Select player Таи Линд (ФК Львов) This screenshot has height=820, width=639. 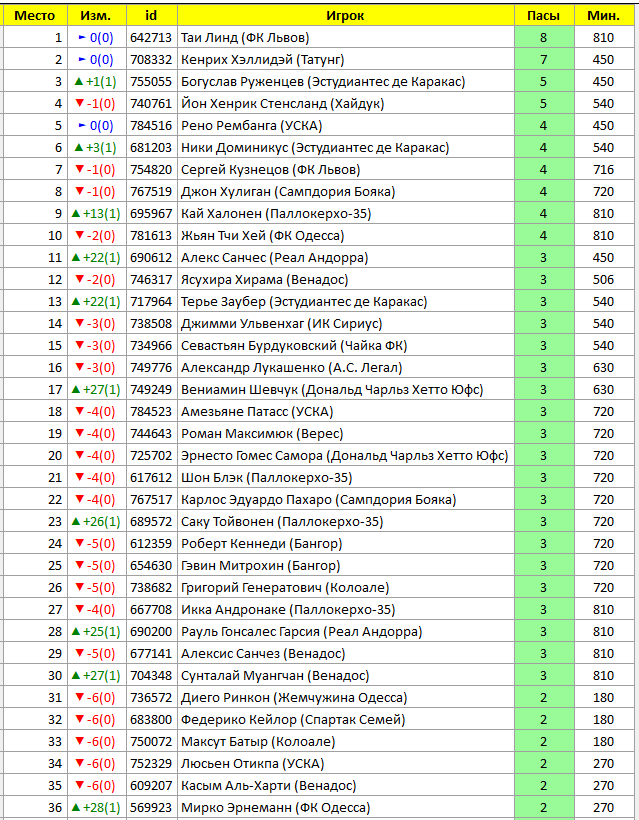click(x=245, y=38)
